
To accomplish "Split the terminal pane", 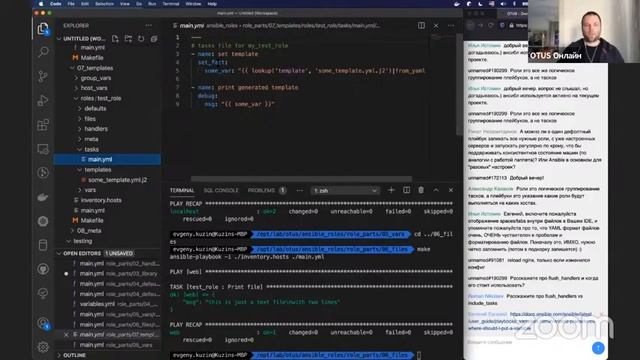I will (x=407, y=190).
